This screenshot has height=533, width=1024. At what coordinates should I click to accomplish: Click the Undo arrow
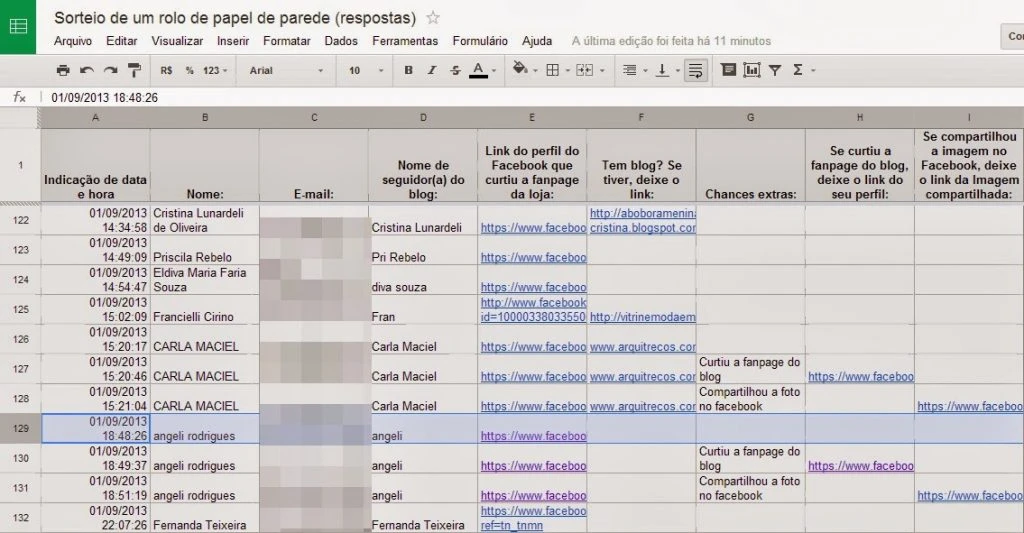pyautogui.click(x=86, y=70)
